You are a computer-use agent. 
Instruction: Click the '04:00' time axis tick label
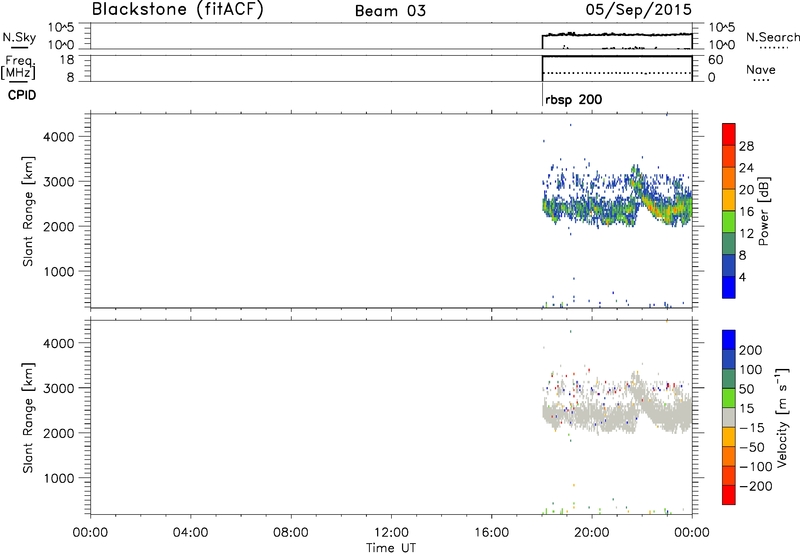pos(190,533)
